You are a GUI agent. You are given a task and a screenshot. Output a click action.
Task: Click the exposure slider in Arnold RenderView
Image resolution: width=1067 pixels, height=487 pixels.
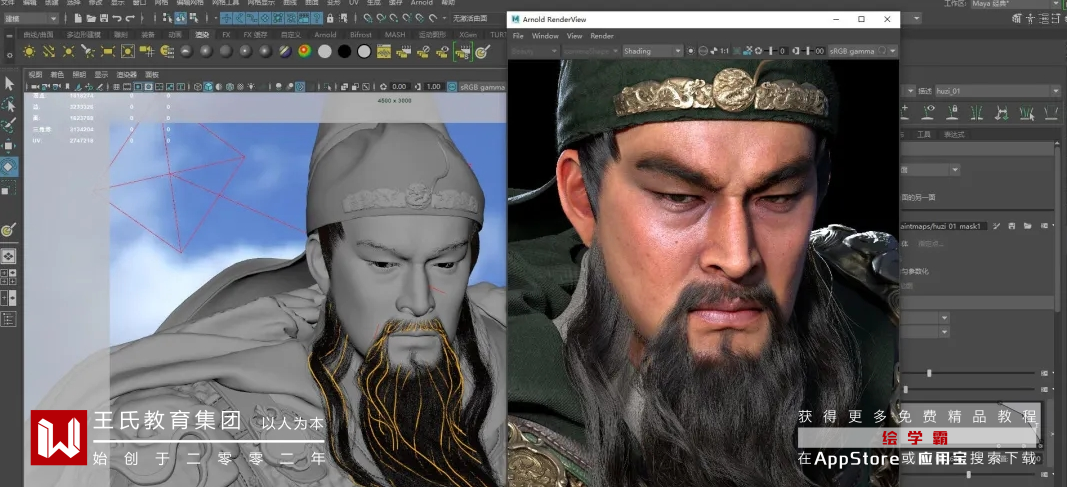771,51
